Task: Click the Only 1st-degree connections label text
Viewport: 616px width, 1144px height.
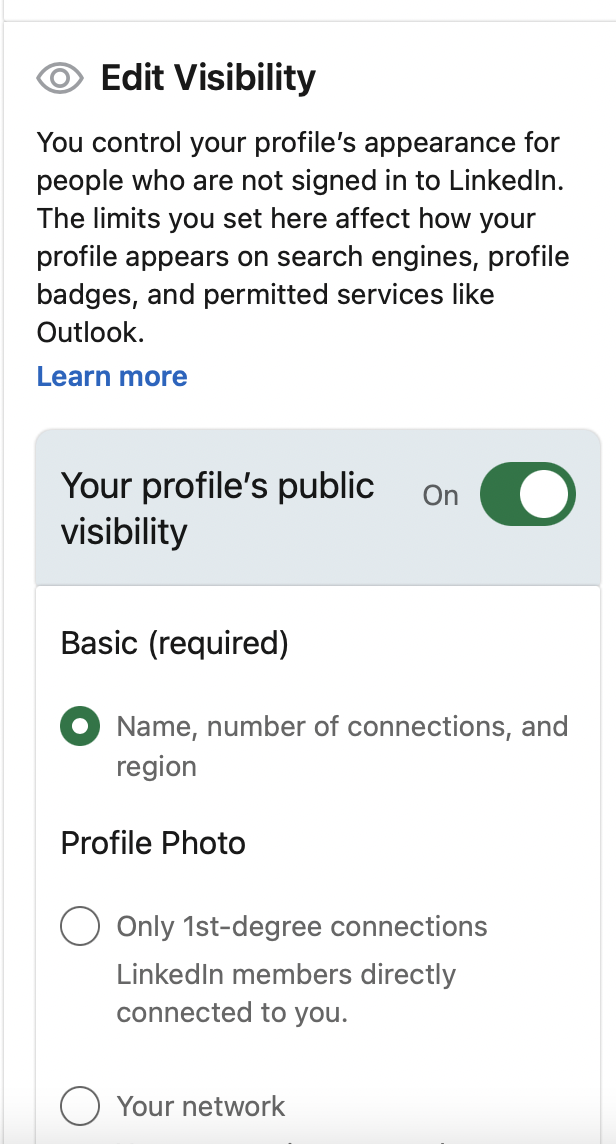Action: (301, 927)
